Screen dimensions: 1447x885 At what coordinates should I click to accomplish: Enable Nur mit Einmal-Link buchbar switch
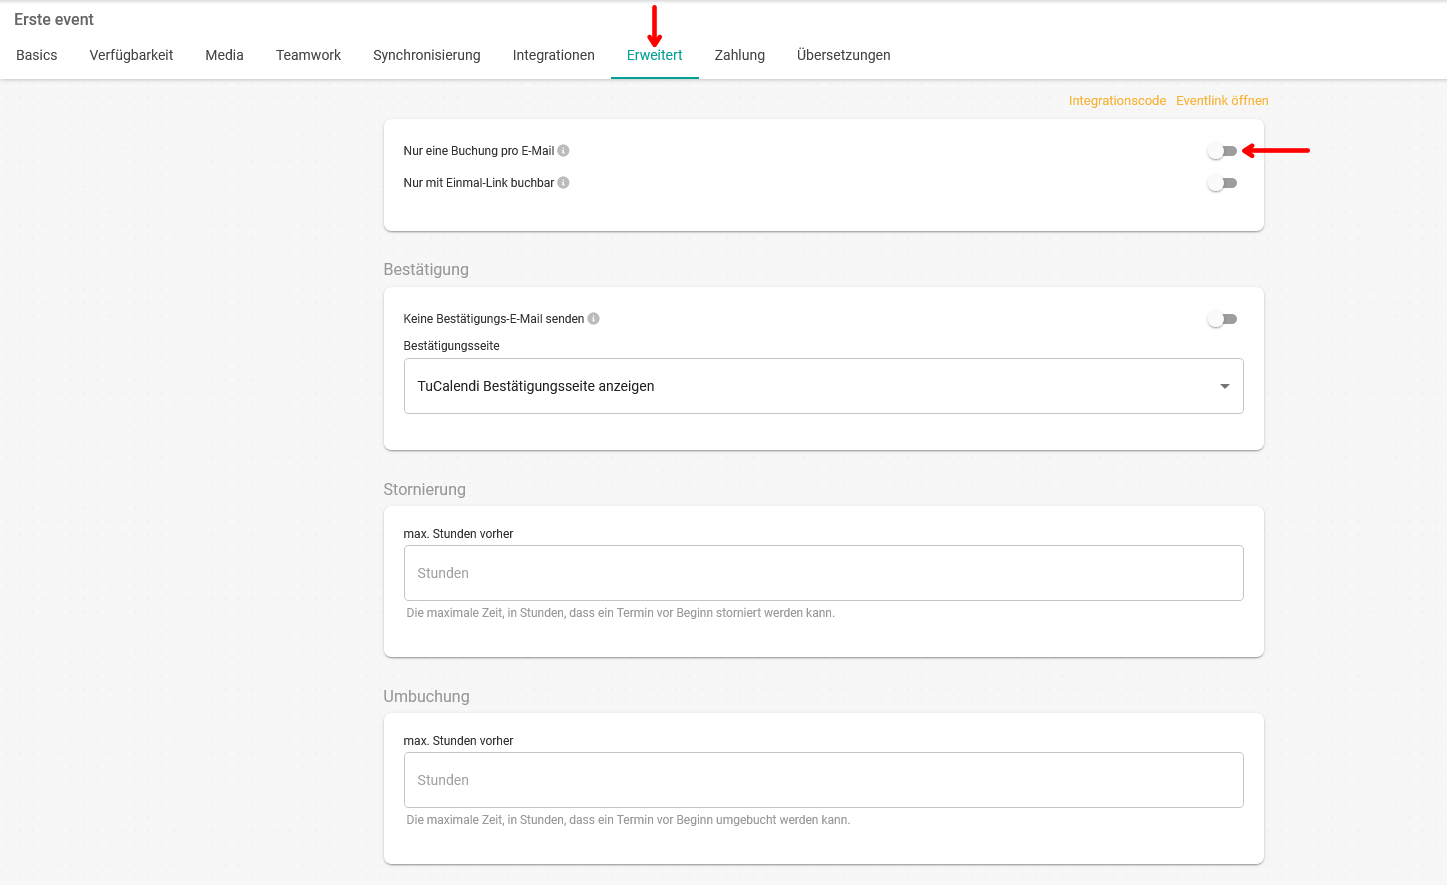1222,183
